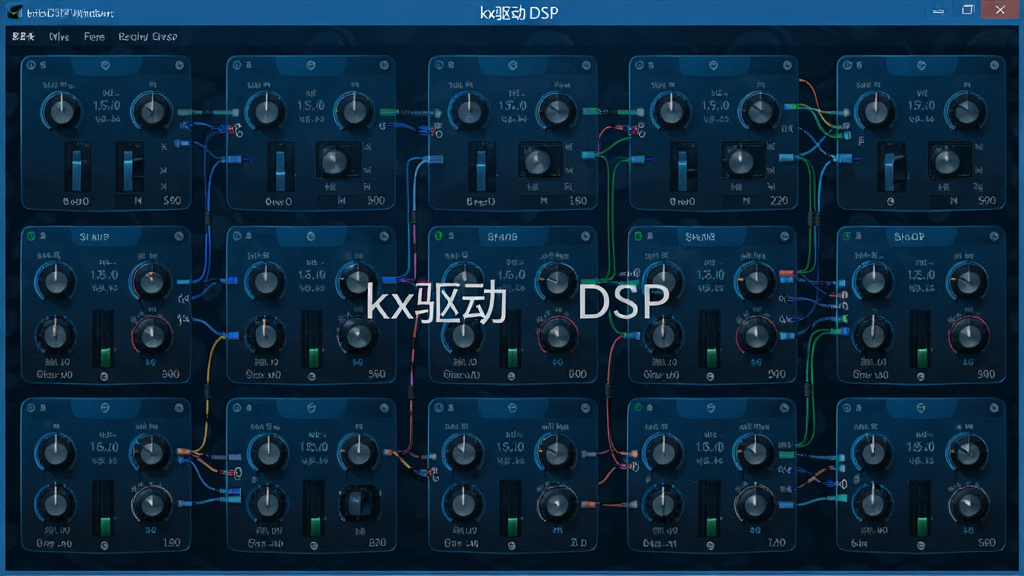Select center header icon of top-row second module
1024x576 pixels.
pyautogui.click(x=311, y=65)
